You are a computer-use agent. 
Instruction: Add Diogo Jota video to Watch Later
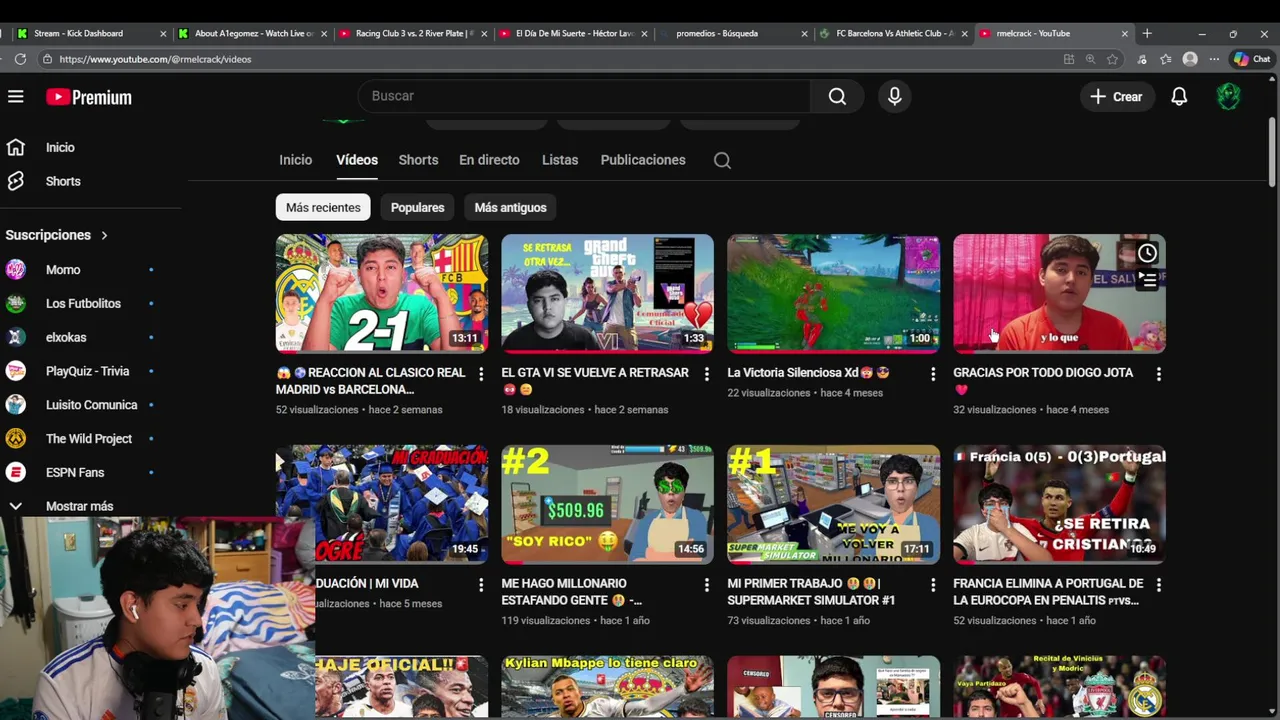click(1147, 253)
